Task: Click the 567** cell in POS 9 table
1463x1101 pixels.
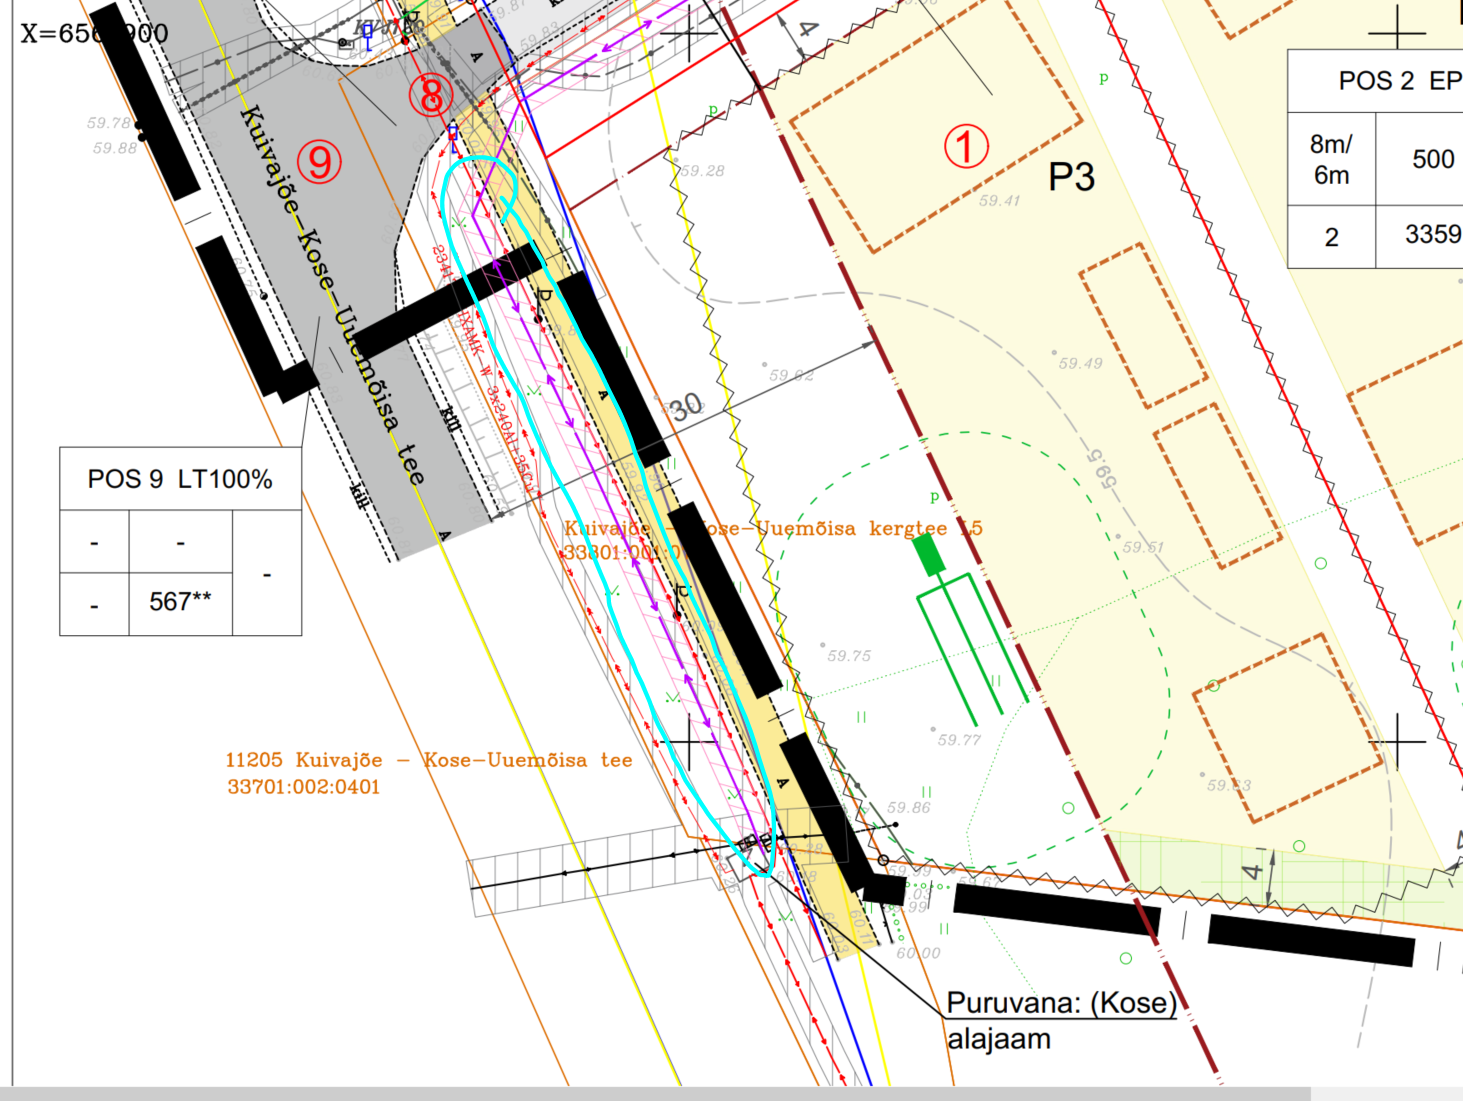Action: pos(180,602)
